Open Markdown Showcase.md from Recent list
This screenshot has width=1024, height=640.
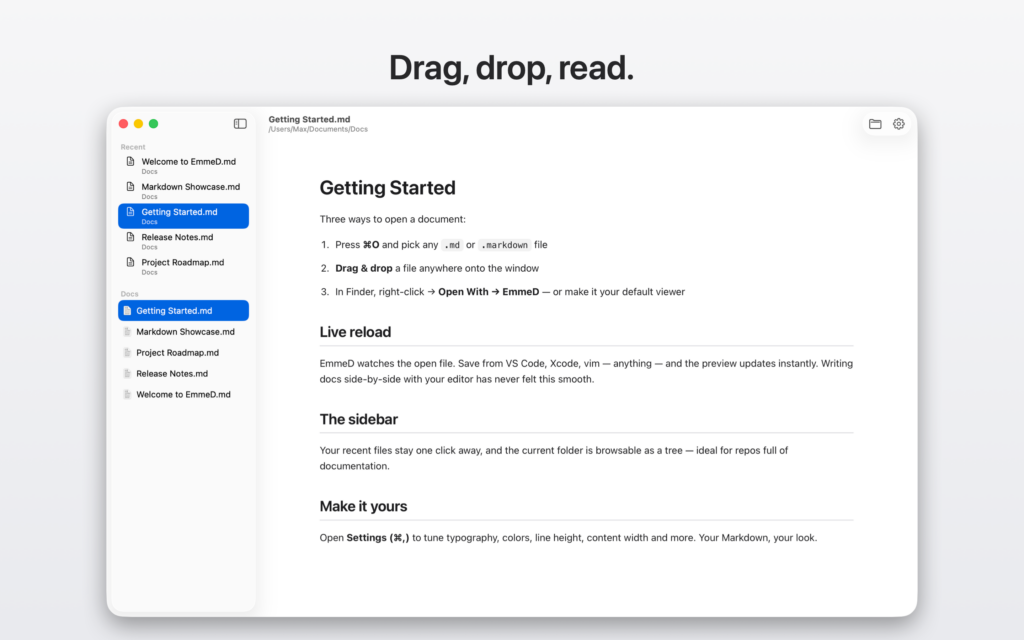(184, 191)
